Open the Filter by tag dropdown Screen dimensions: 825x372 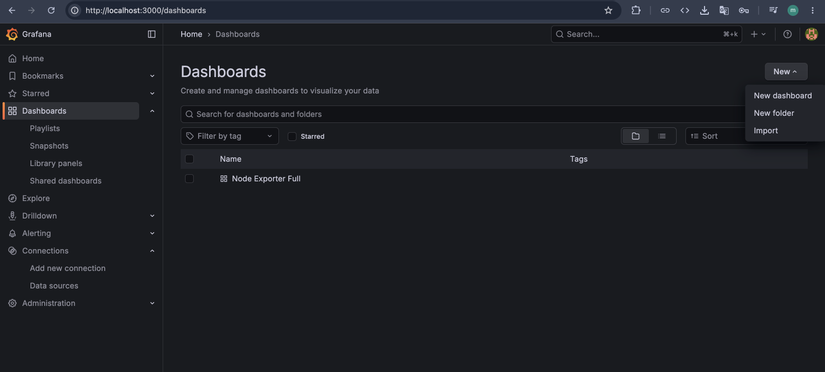coord(229,136)
